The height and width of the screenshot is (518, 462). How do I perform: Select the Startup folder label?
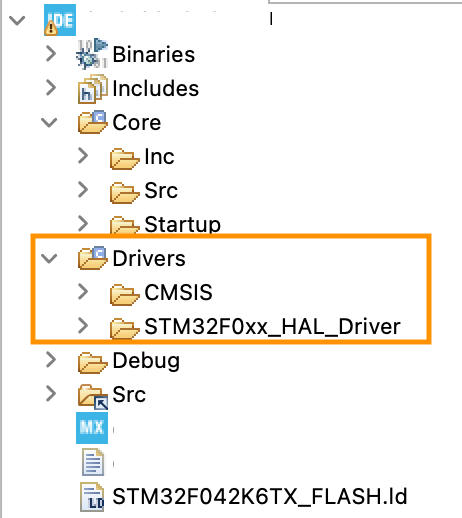(183, 224)
